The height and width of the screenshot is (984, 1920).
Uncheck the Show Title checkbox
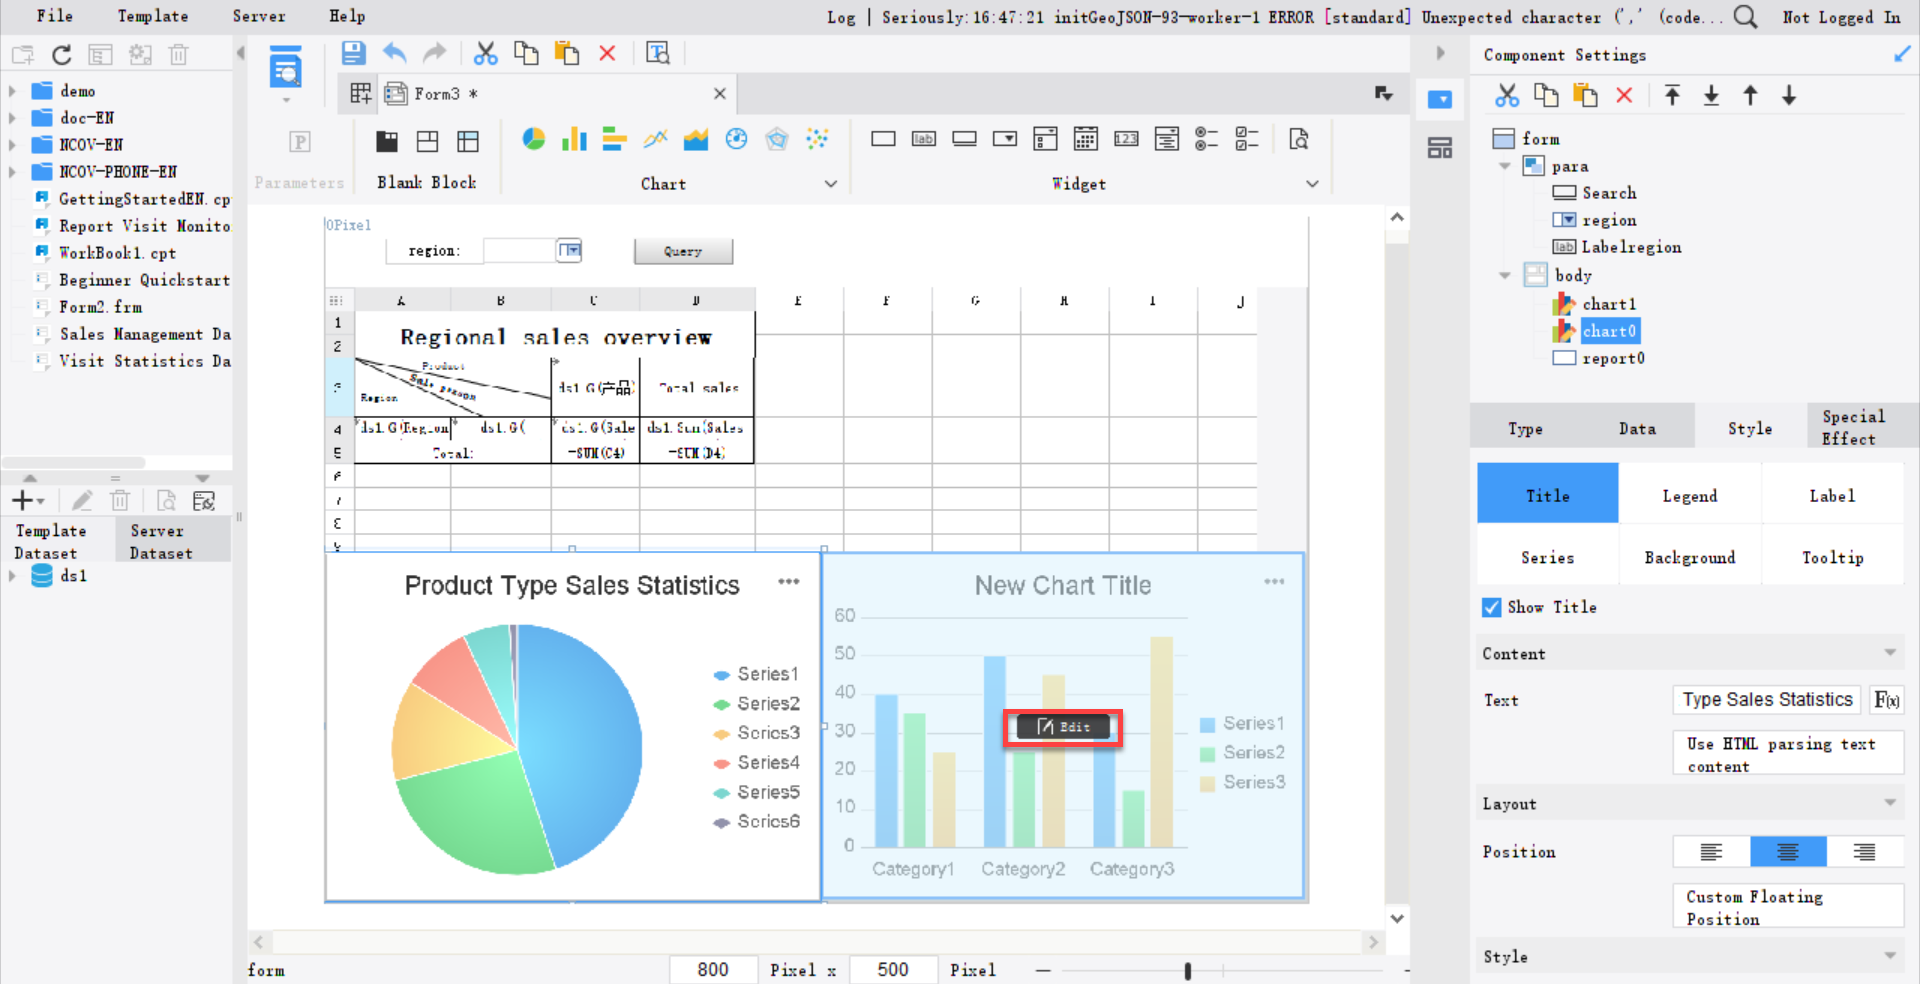point(1490,607)
